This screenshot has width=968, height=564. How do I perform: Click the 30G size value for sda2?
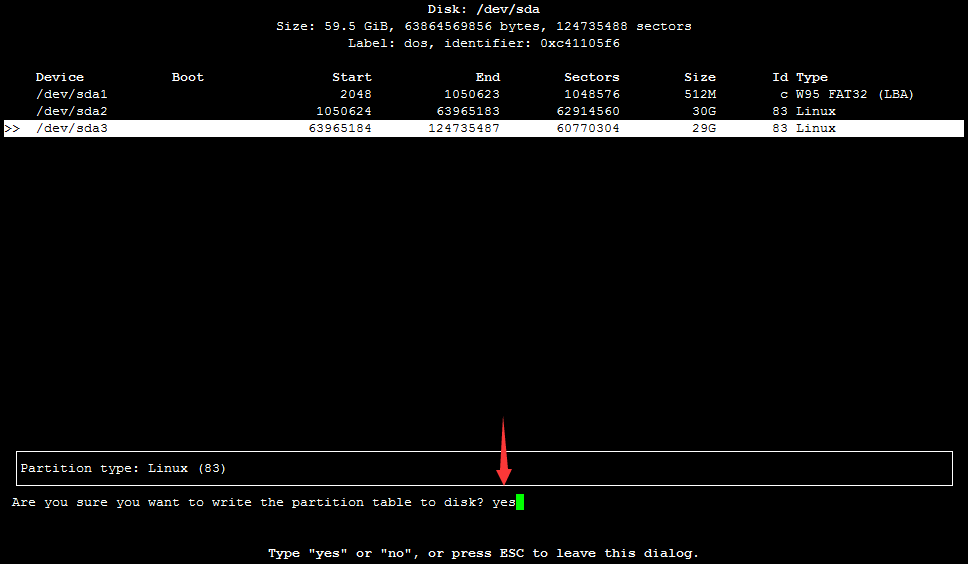pyautogui.click(x=703, y=111)
